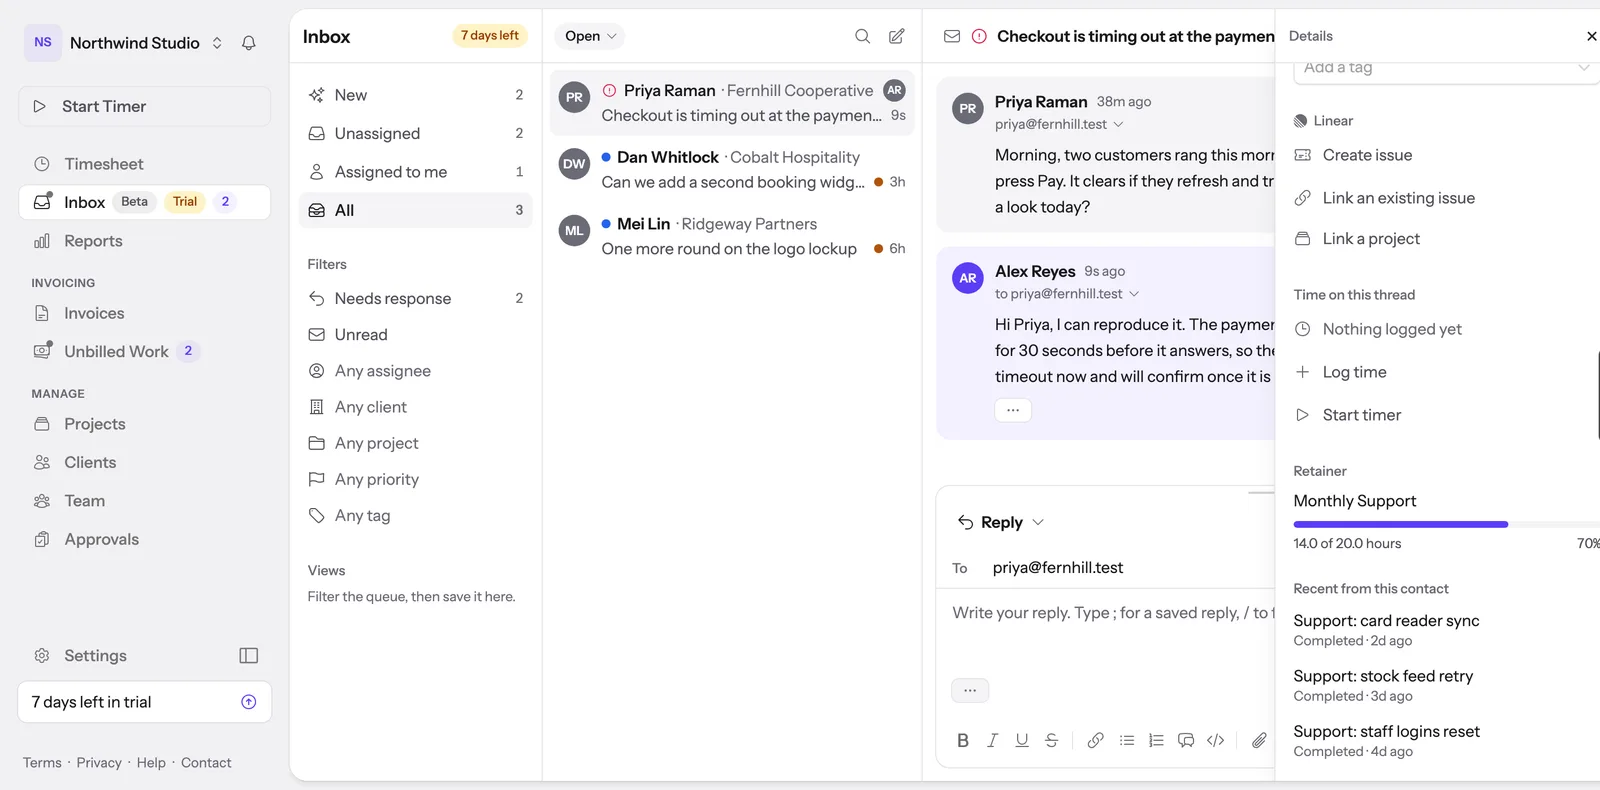Image resolution: width=1600 pixels, height=790 pixels.
Task: Apply bold formatting in reply editor
Action: [963, 740]
